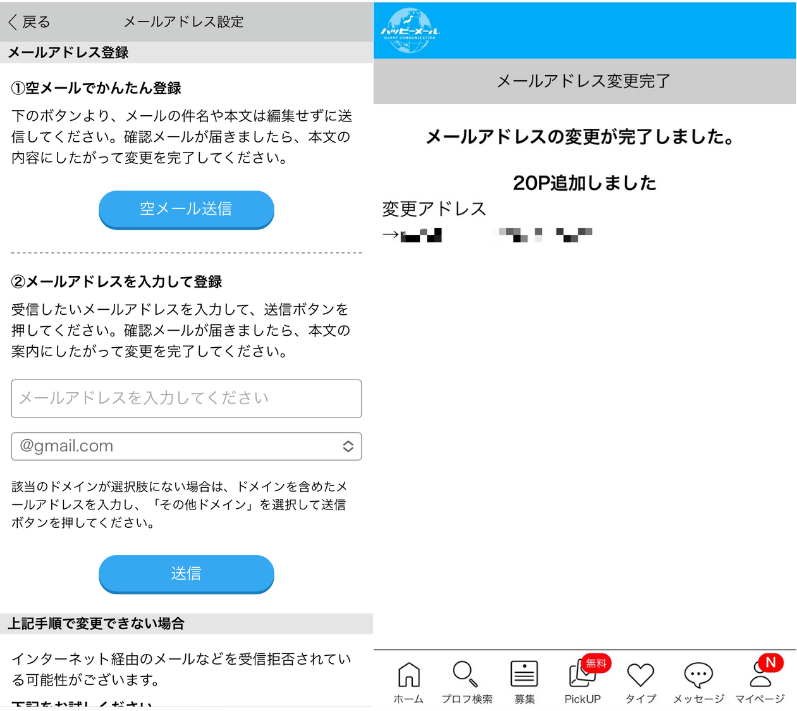Click the 20P追加しました message
Image resolution: width=797 pixels, height=711 pixels.
point(584,183)
